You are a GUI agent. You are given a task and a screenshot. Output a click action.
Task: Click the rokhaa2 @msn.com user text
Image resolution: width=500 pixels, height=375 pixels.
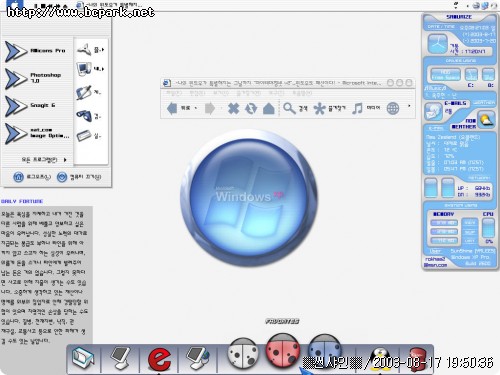tap(436, 262)
